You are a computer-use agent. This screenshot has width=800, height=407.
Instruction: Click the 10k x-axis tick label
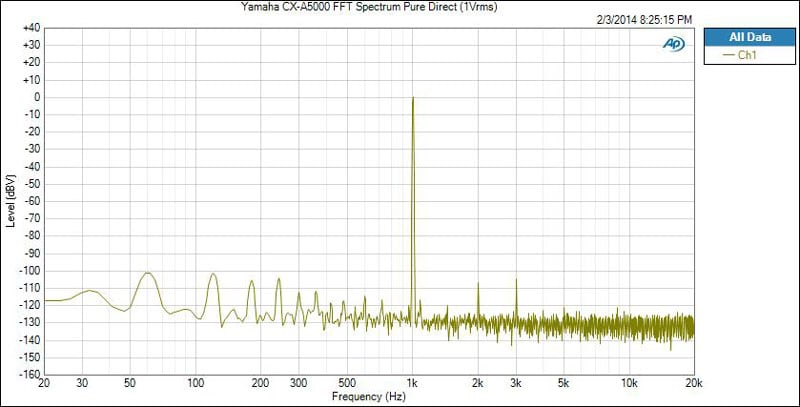coord(628,383)
